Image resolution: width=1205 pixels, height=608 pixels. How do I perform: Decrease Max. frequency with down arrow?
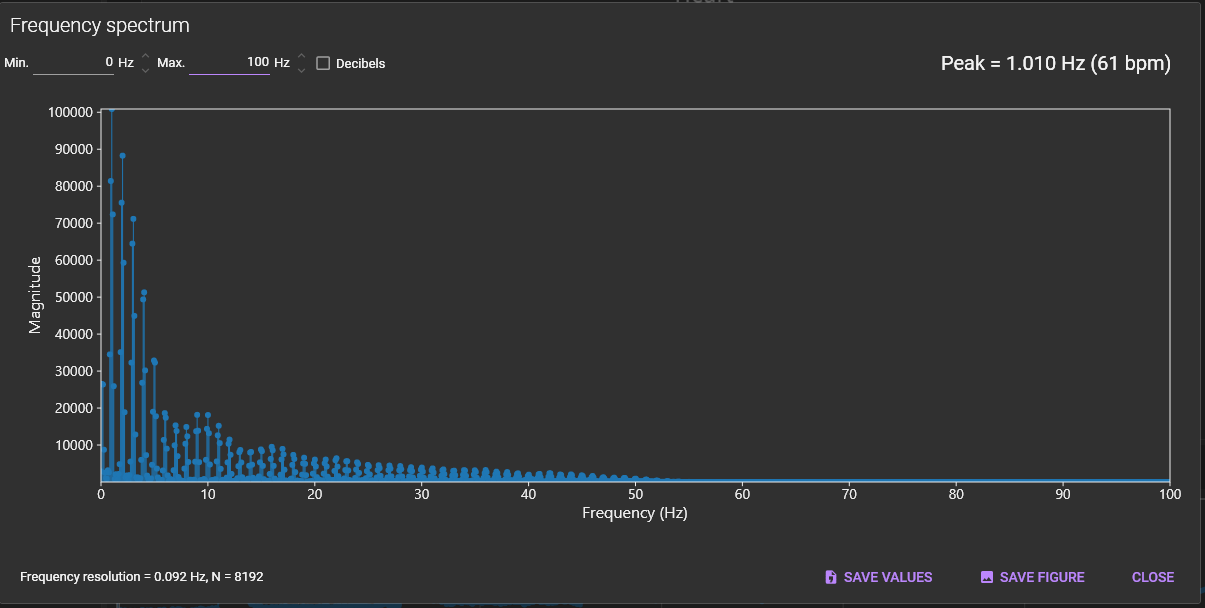301,70
